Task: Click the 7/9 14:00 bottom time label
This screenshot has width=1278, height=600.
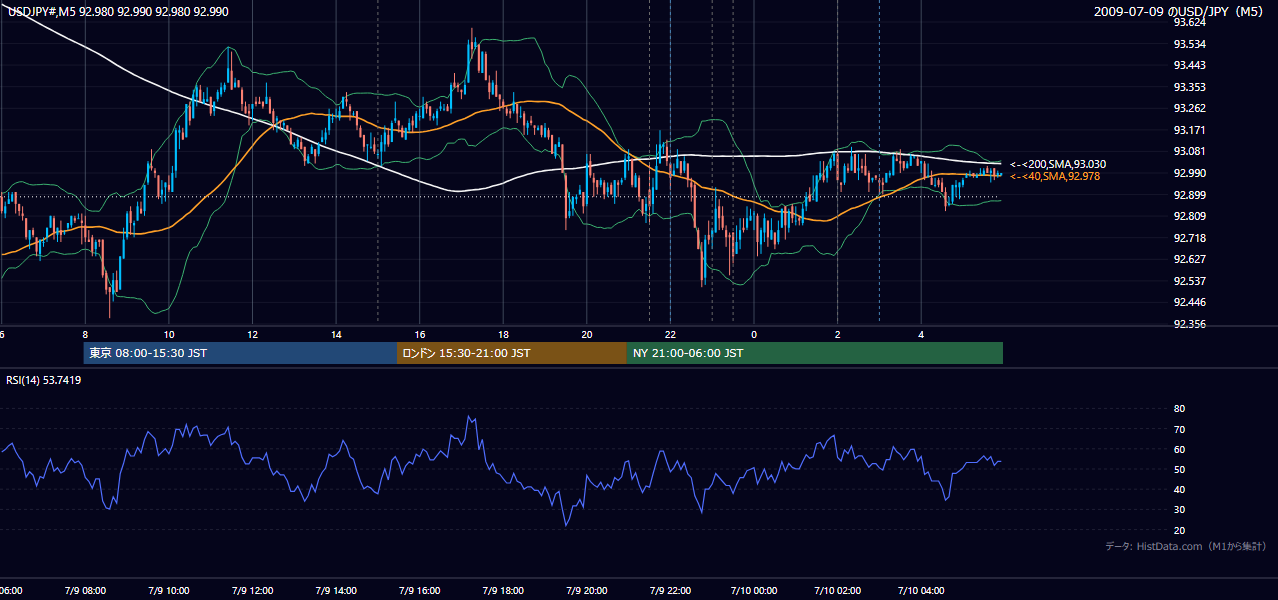Action: point(336,591)
